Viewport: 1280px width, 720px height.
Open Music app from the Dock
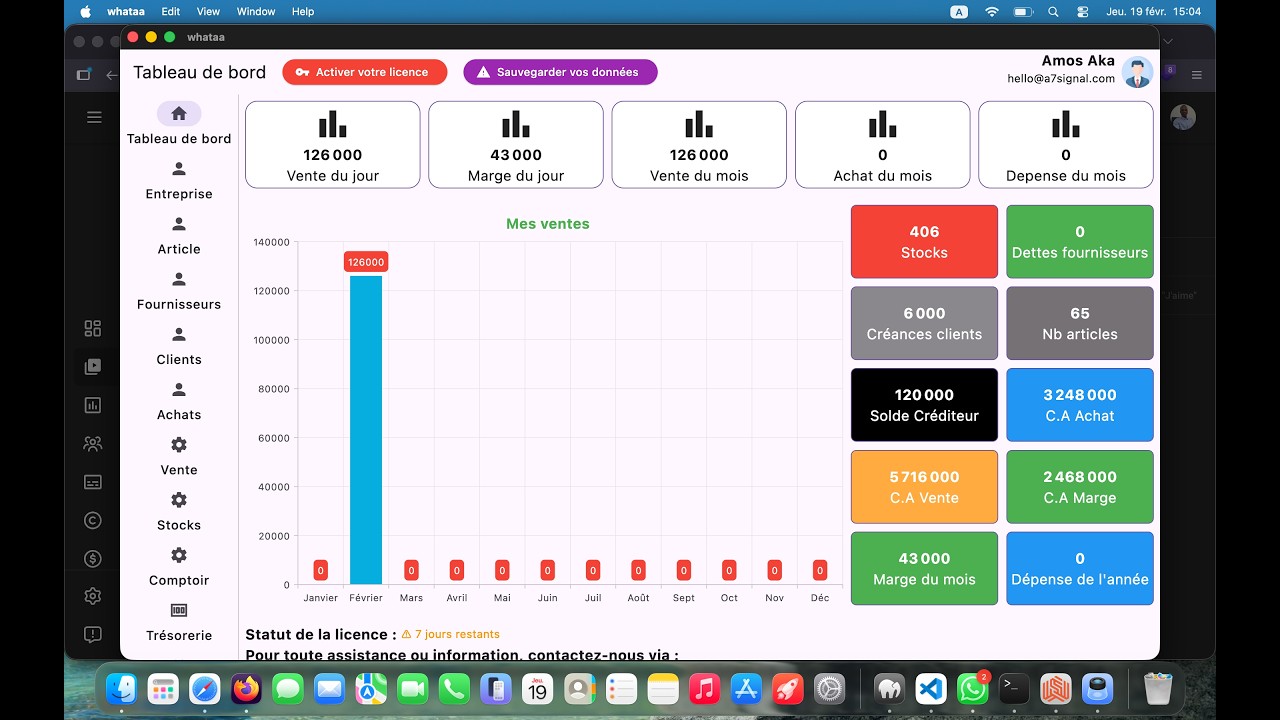705,688
